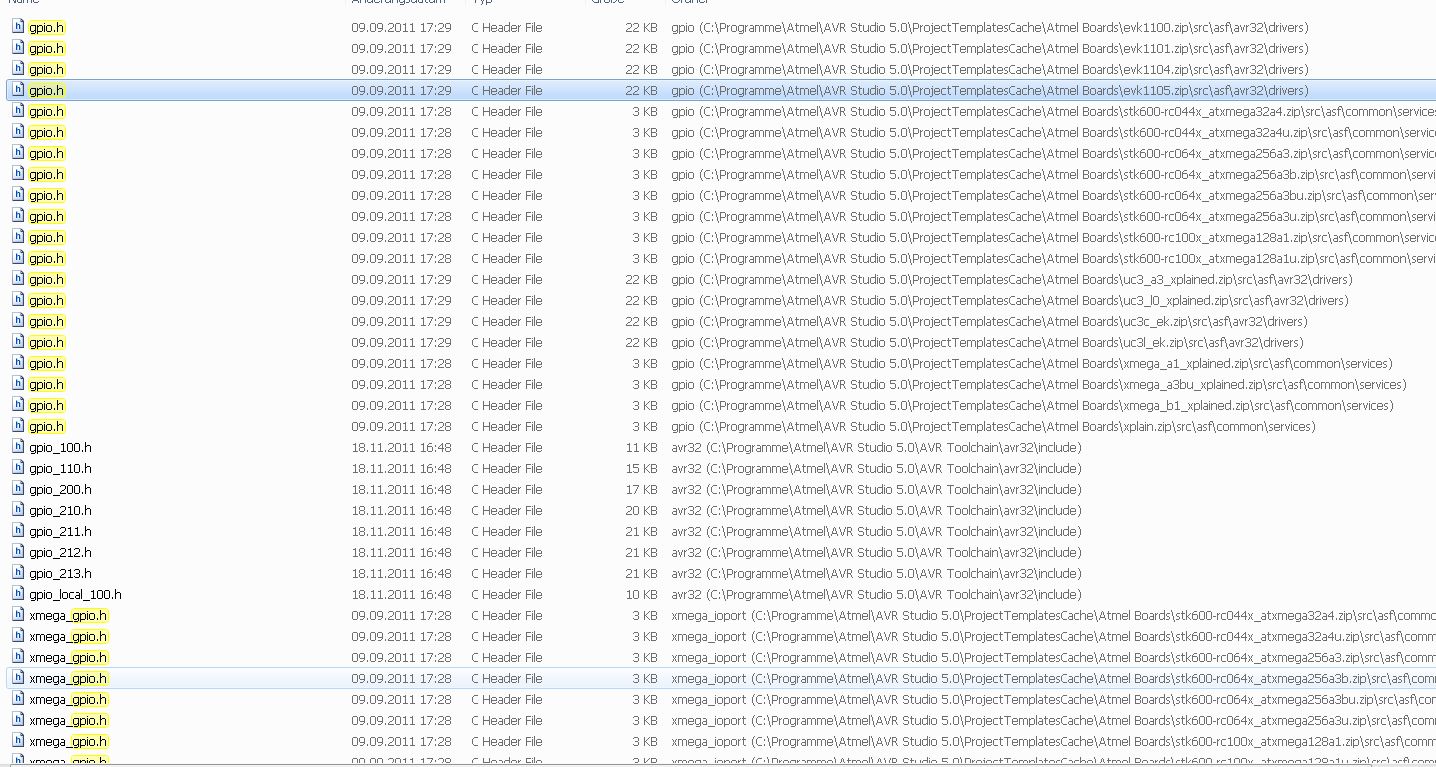1436x767 pixels.
Task: Select file name gpio_213.h
Action: click(60, 573)
